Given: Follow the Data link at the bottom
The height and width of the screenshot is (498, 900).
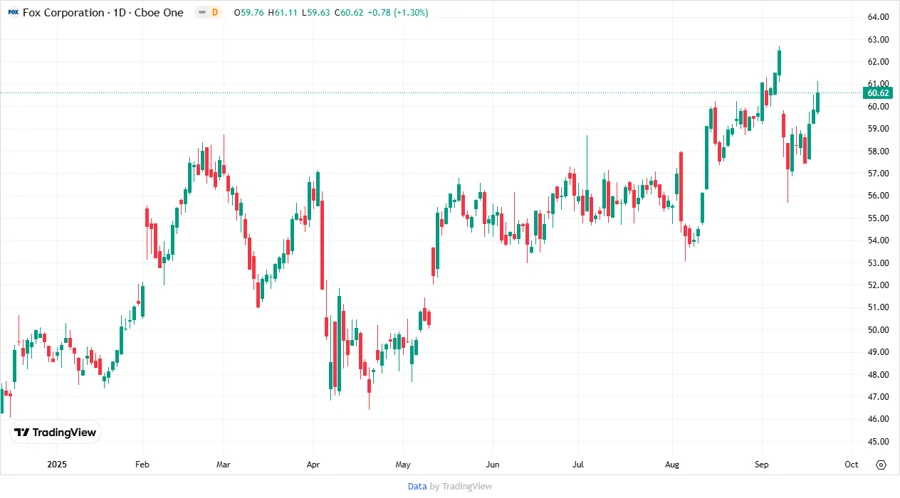Looking at the screenshot, I should [x=417, y=486].
